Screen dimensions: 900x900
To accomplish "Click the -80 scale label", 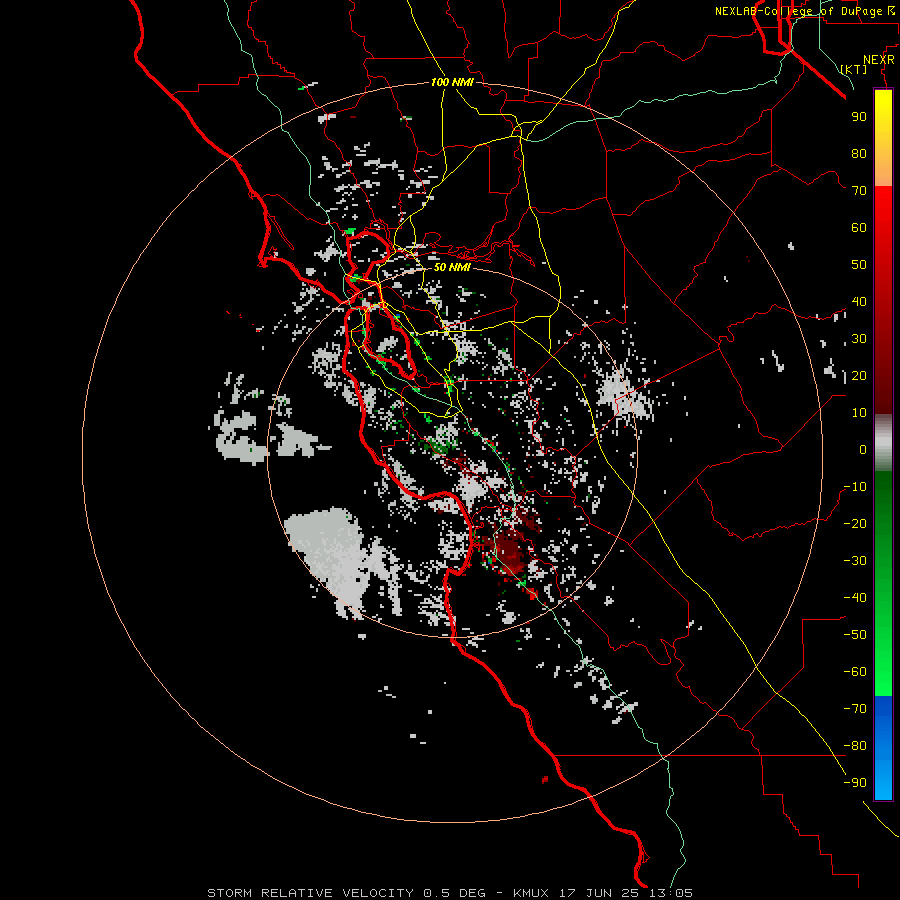I will pos(855,746).
